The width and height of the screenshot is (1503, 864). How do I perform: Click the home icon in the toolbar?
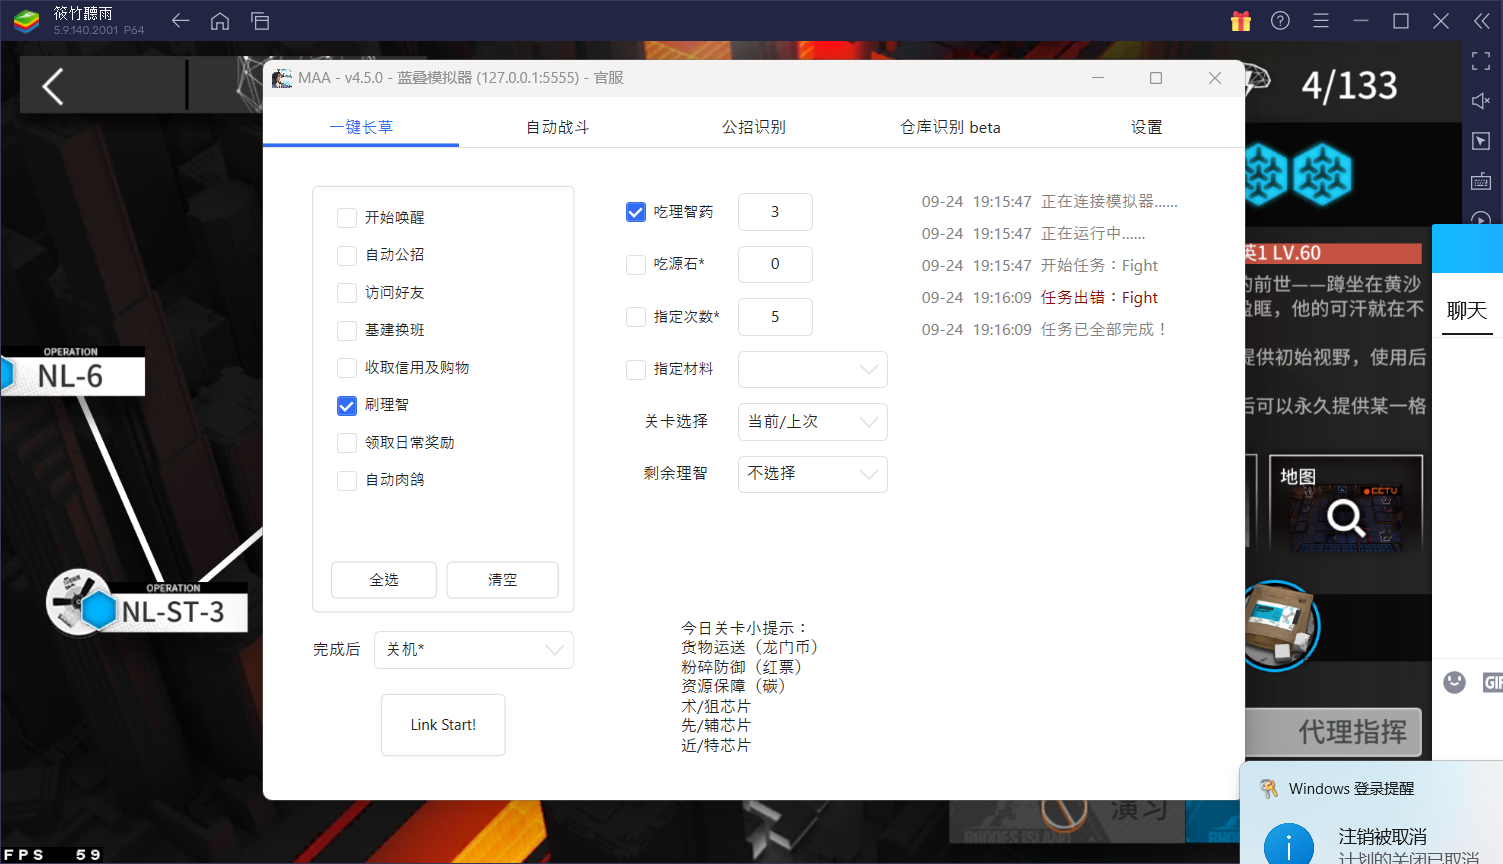(x=220, y=20)
